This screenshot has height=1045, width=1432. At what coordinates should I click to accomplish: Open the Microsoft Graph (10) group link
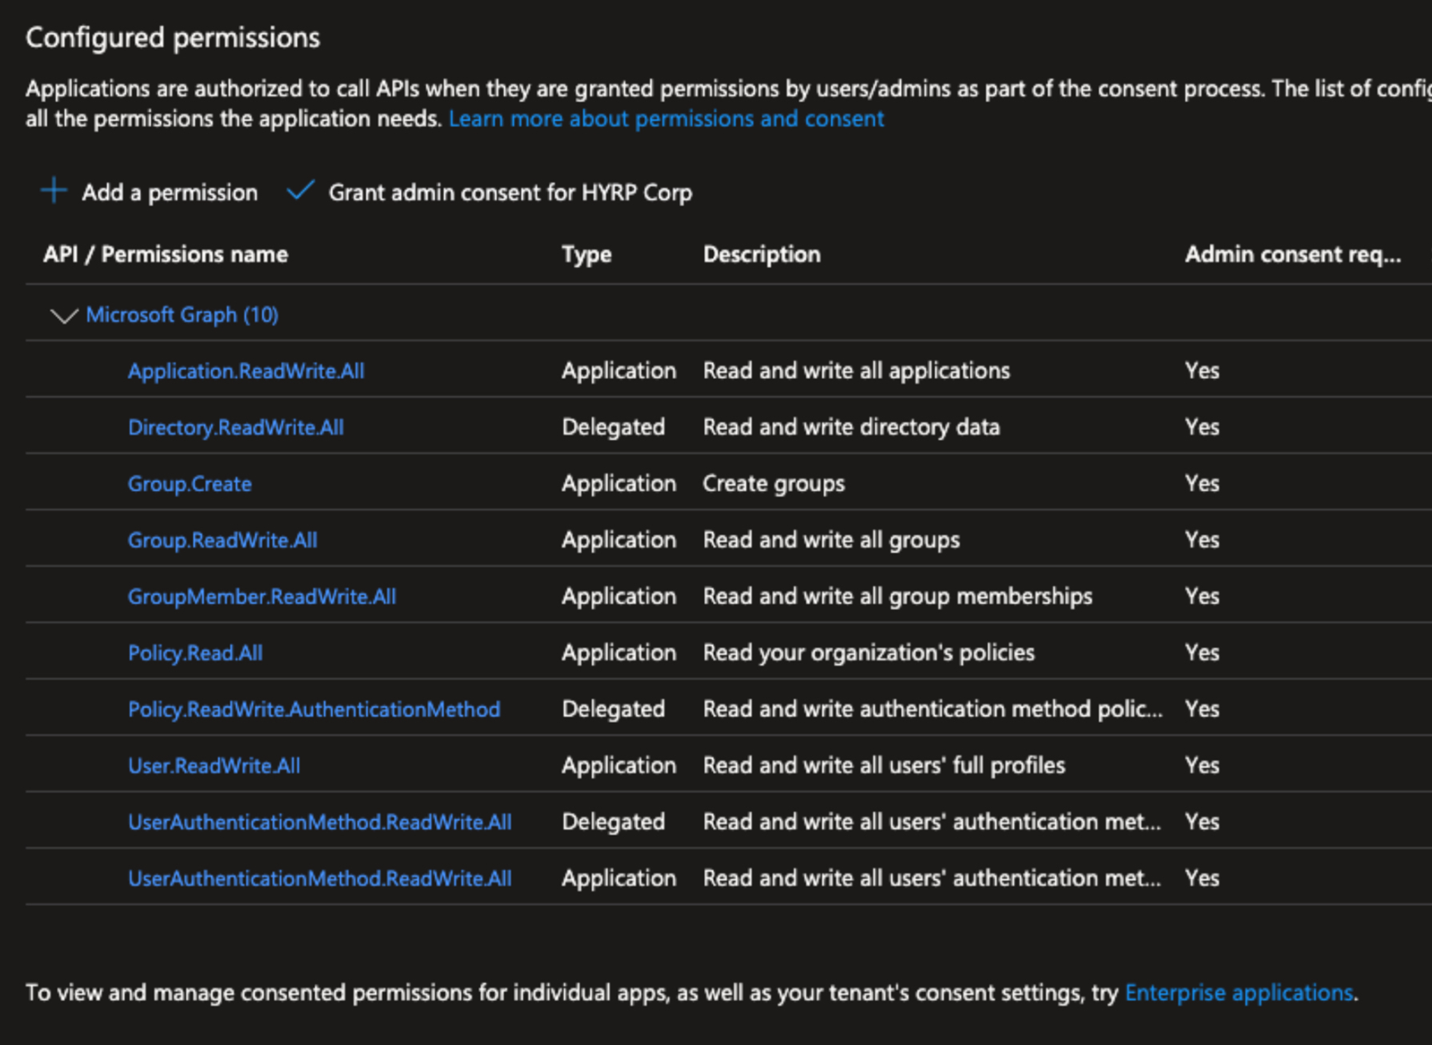click(181, 315)
